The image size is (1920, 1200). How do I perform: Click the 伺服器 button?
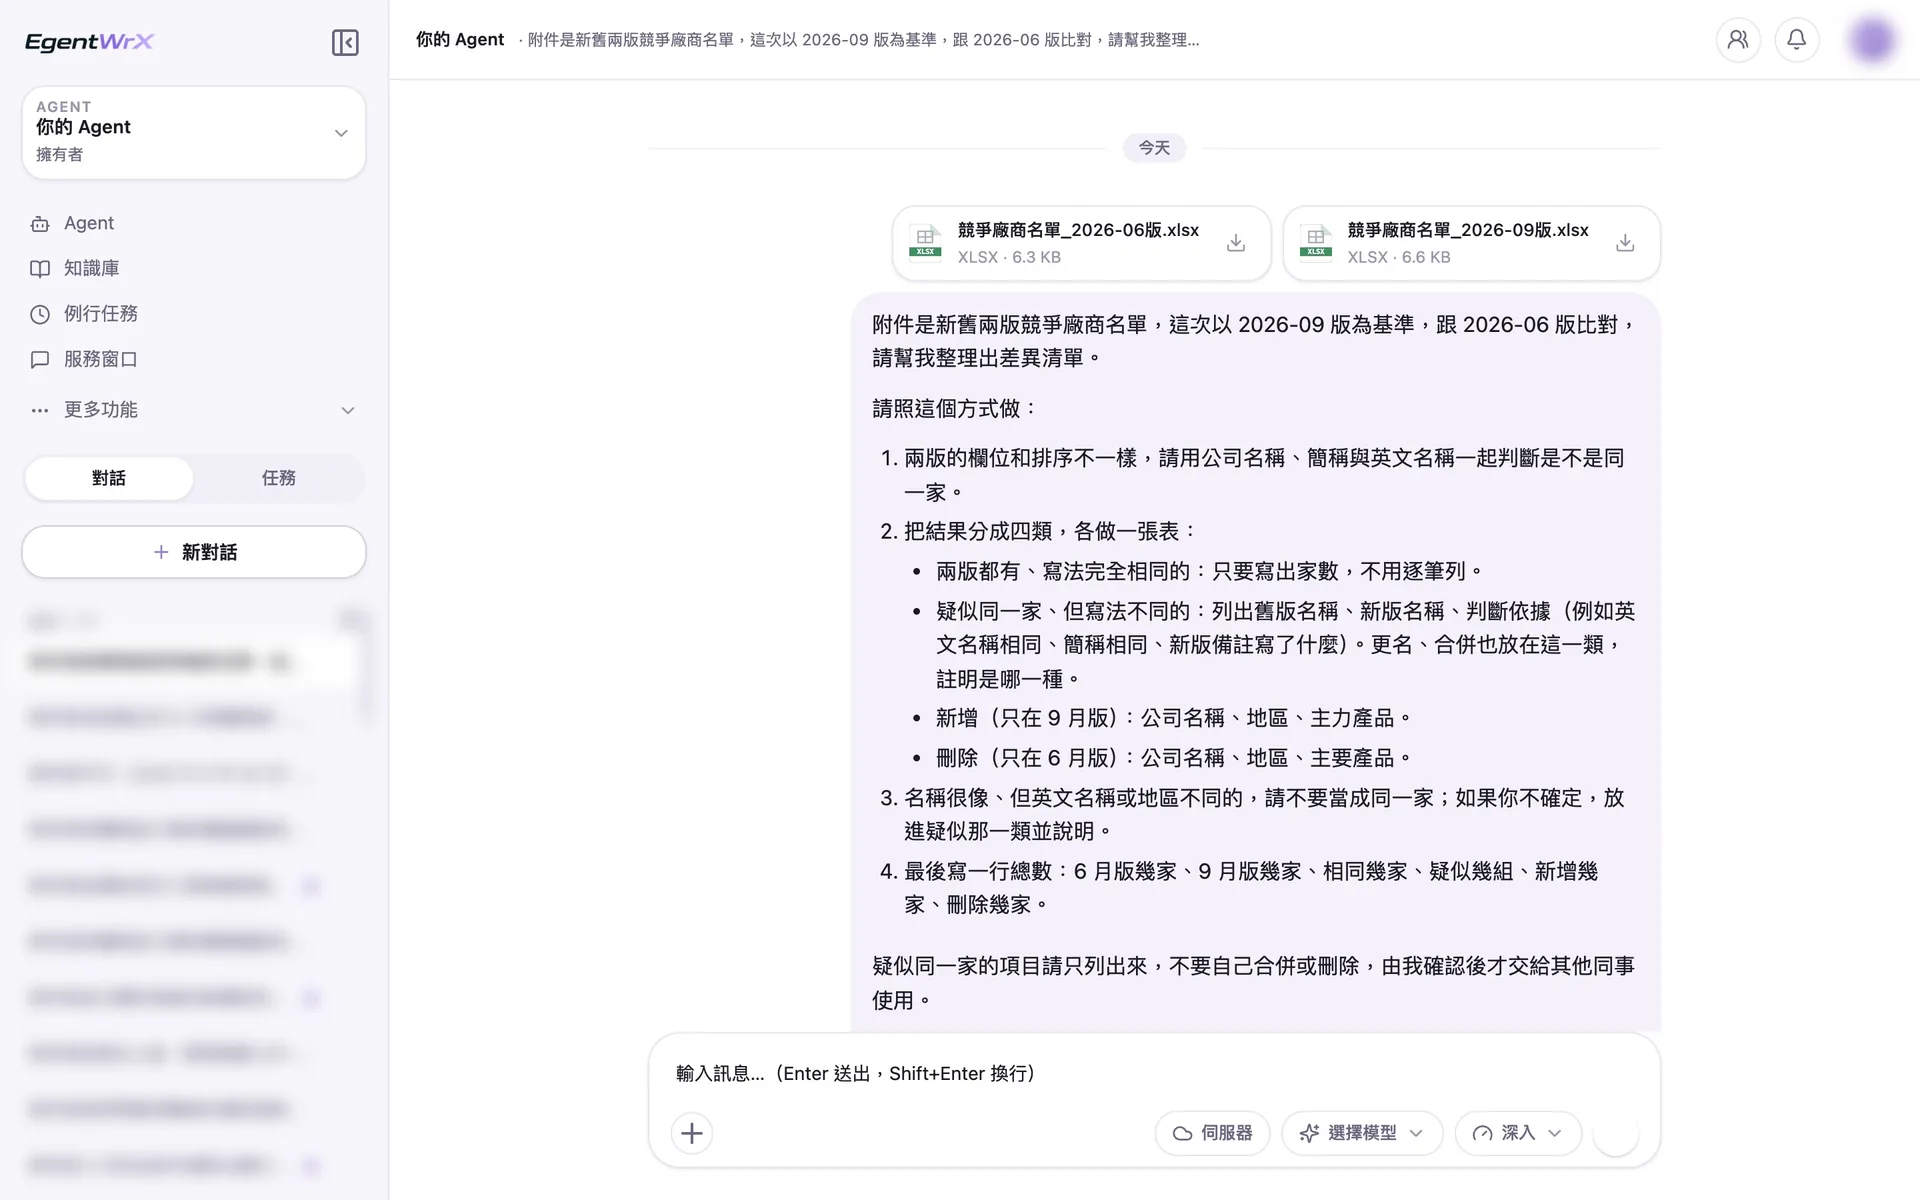[x=1212, y=1133]
